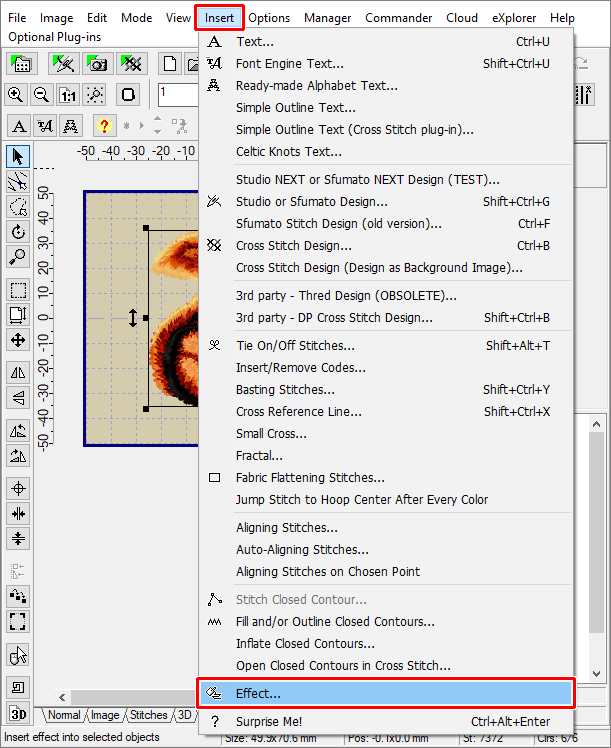Select Cross Stitch Design... menu entry
Image resolution: width=611 pixels, height=748 pixels.
tap(293, 245)
